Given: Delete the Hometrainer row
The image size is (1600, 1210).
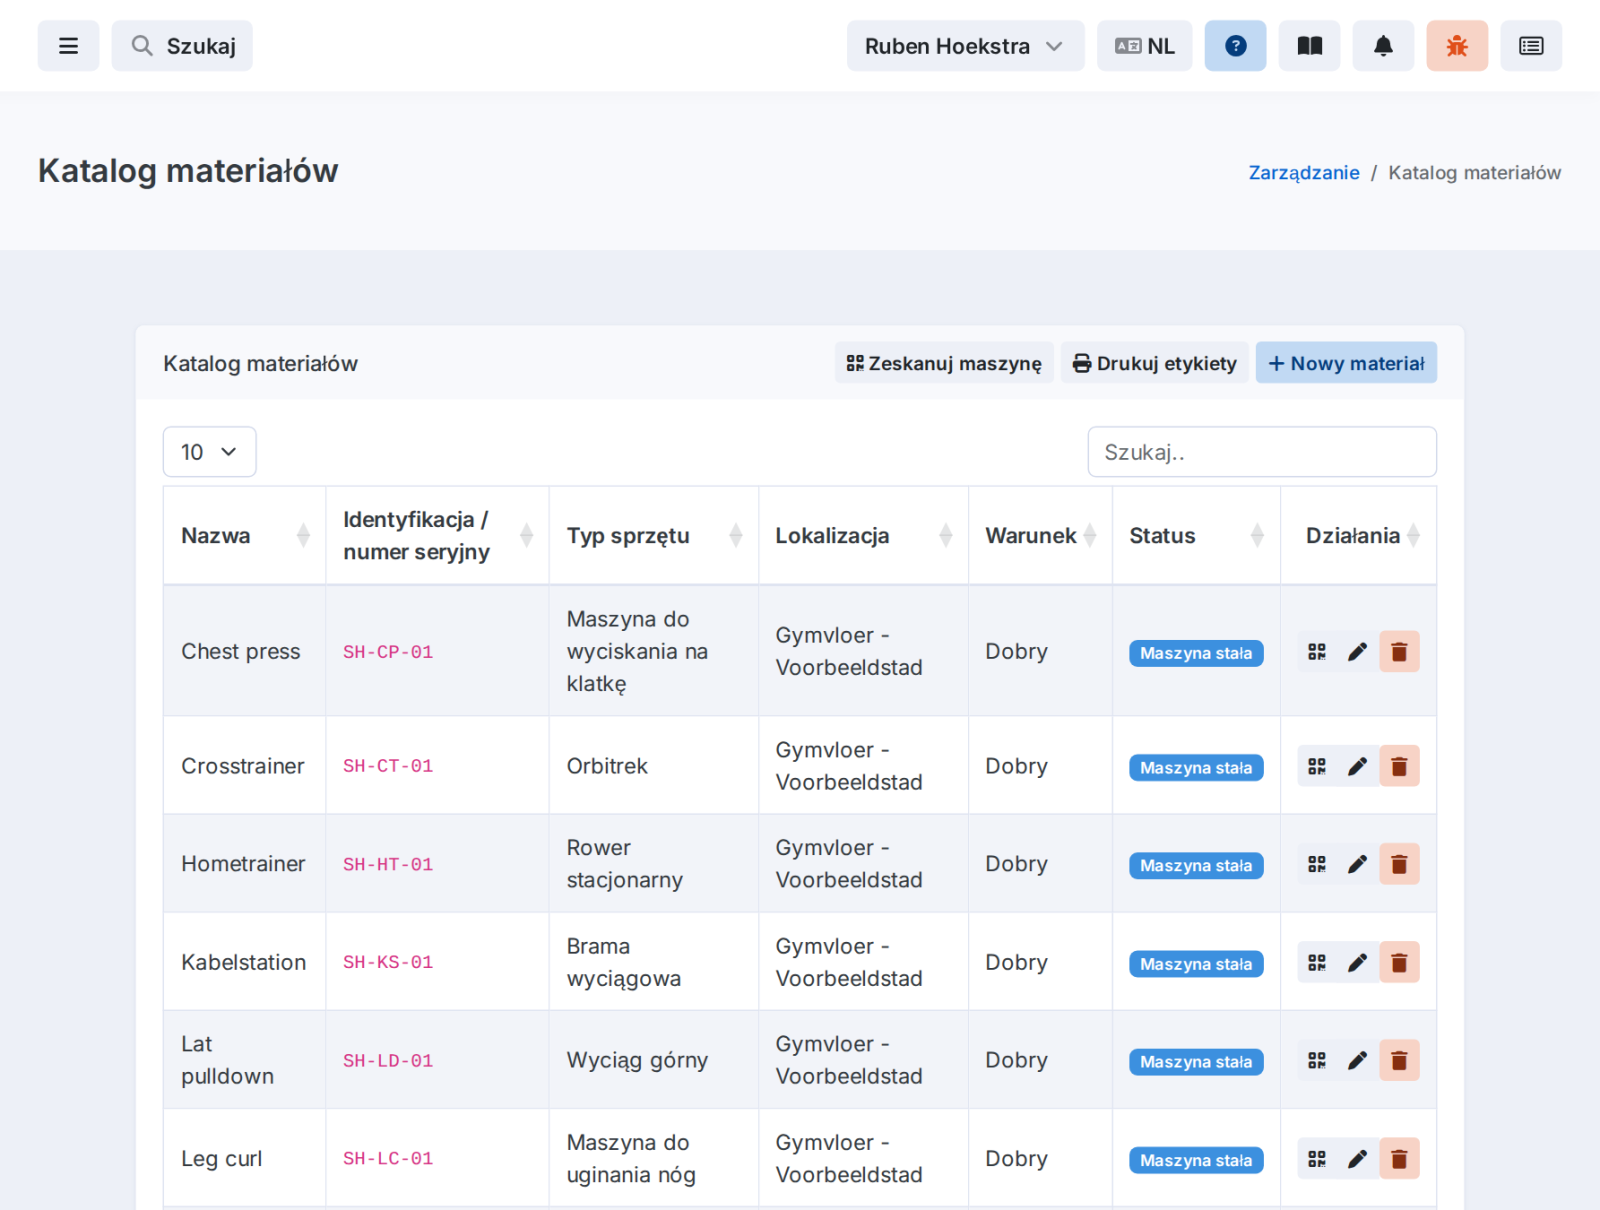Looking at the screenshot, I should pos(1399,864).
